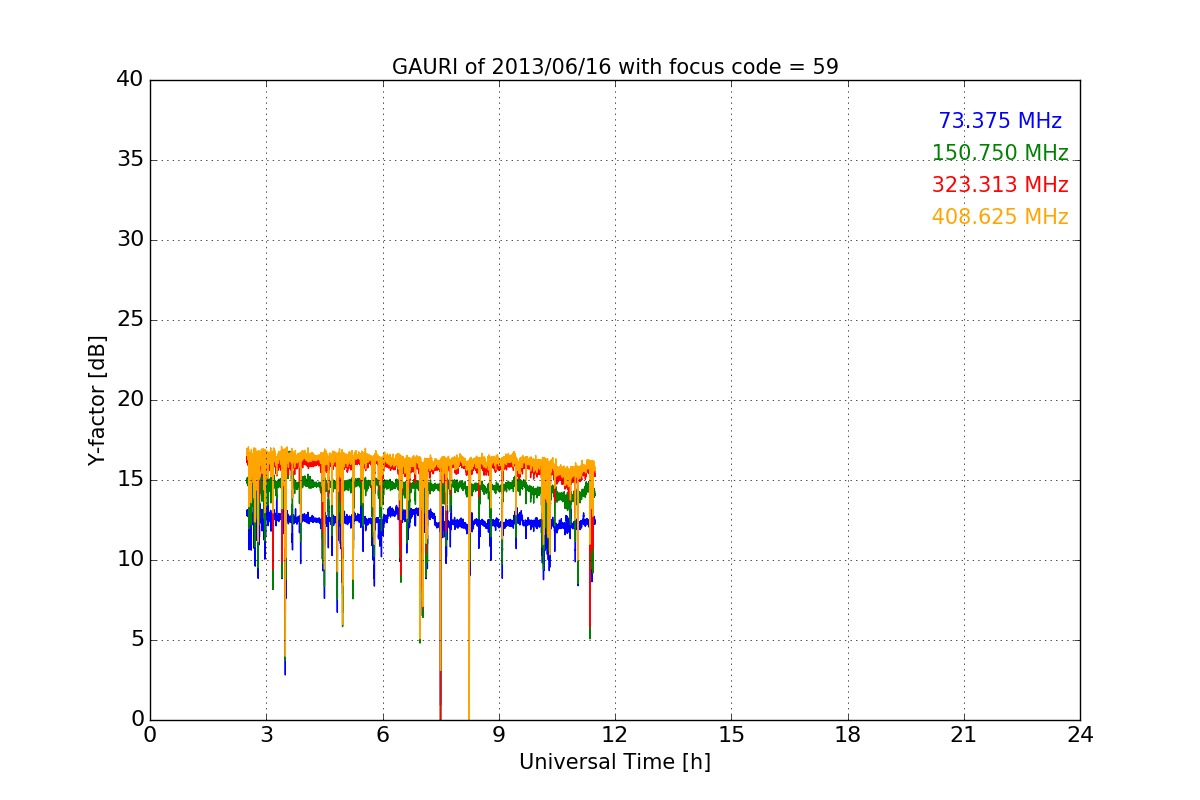The height and width of the screenshot is (800, 1200).
Task: Click the plot title 'GAURI of 2013/06/16 with focus code = 59'
Action: tap(615, 67)
